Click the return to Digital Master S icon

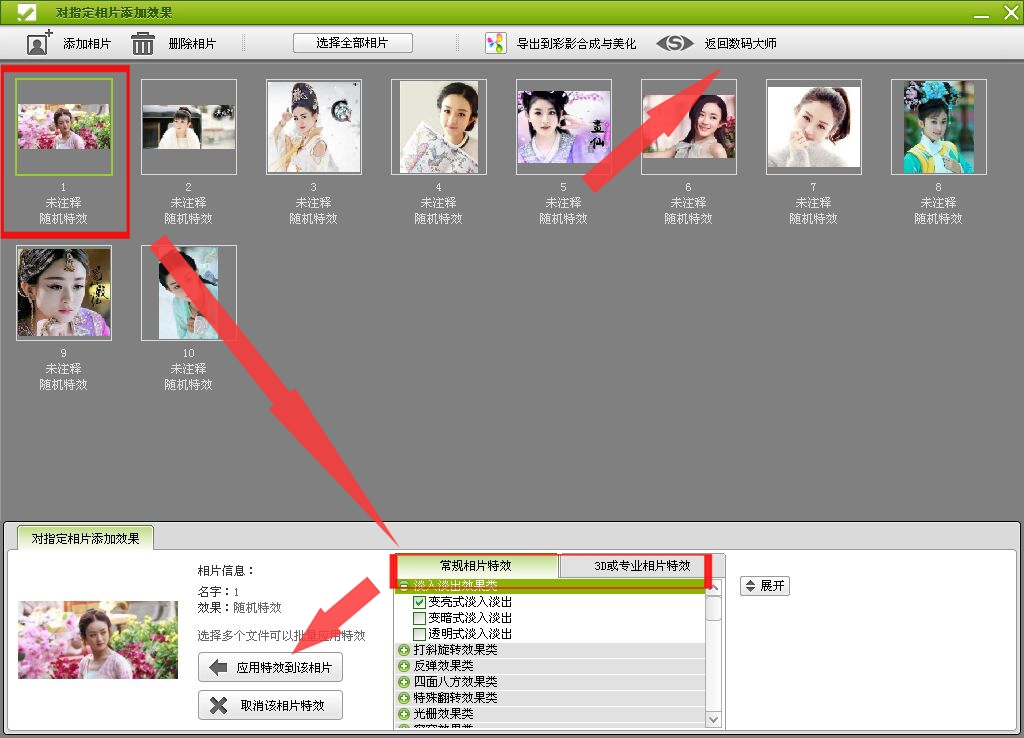tap(675, 43)
